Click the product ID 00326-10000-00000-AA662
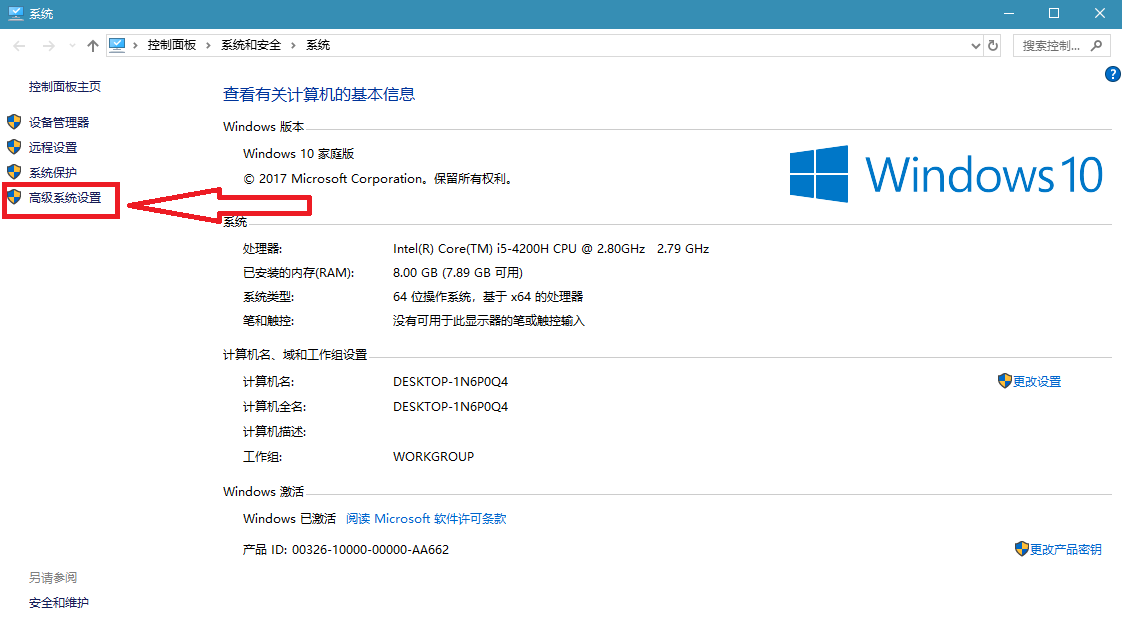The height and width of the screenshot is (630, 1122). pyautogui.click(x=371, y=550)
